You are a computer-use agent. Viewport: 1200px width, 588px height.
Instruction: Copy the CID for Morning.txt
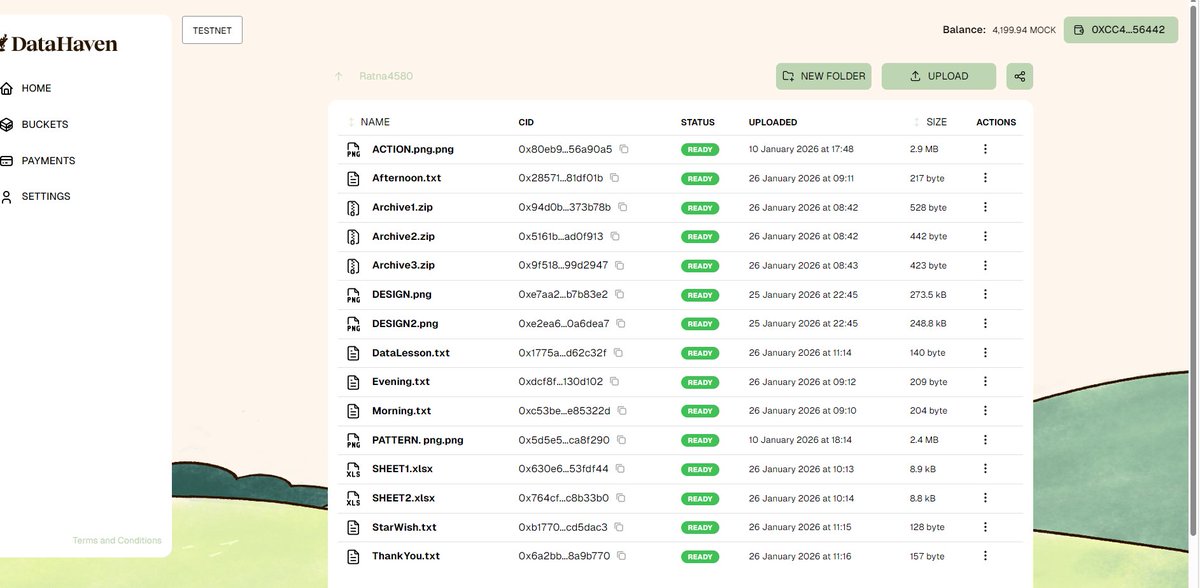621,411
